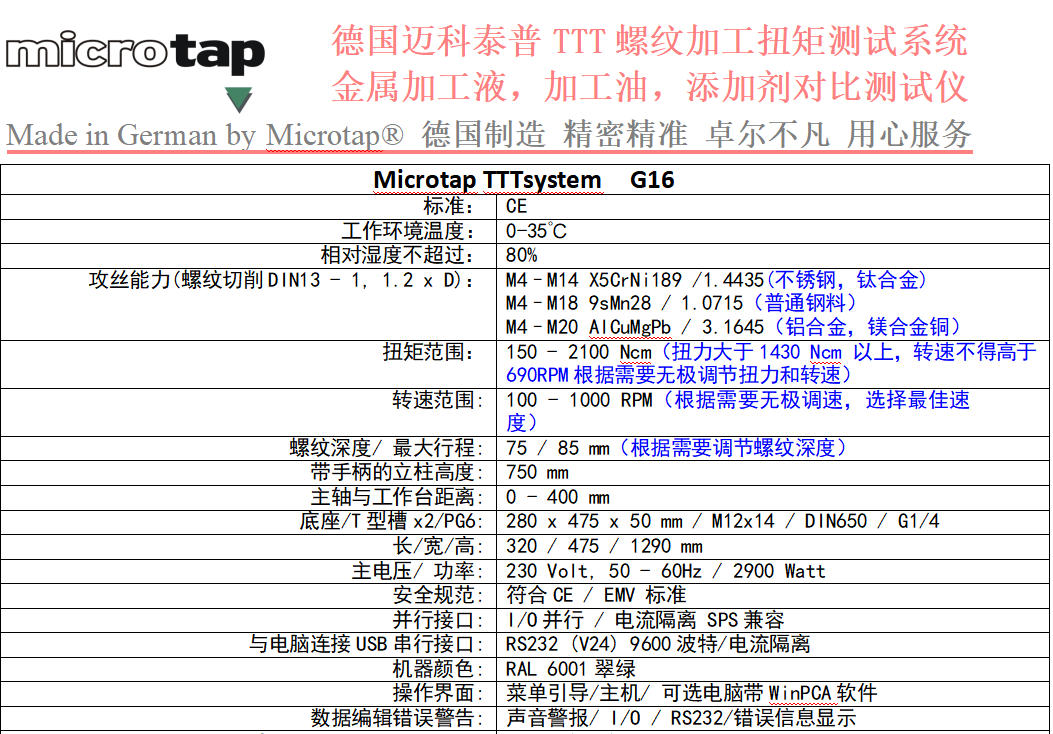The image size is (1053, 734).
Task: Click the value RS232 (V24) 9600 波特/电流隔离
Action: coord(657,644)
